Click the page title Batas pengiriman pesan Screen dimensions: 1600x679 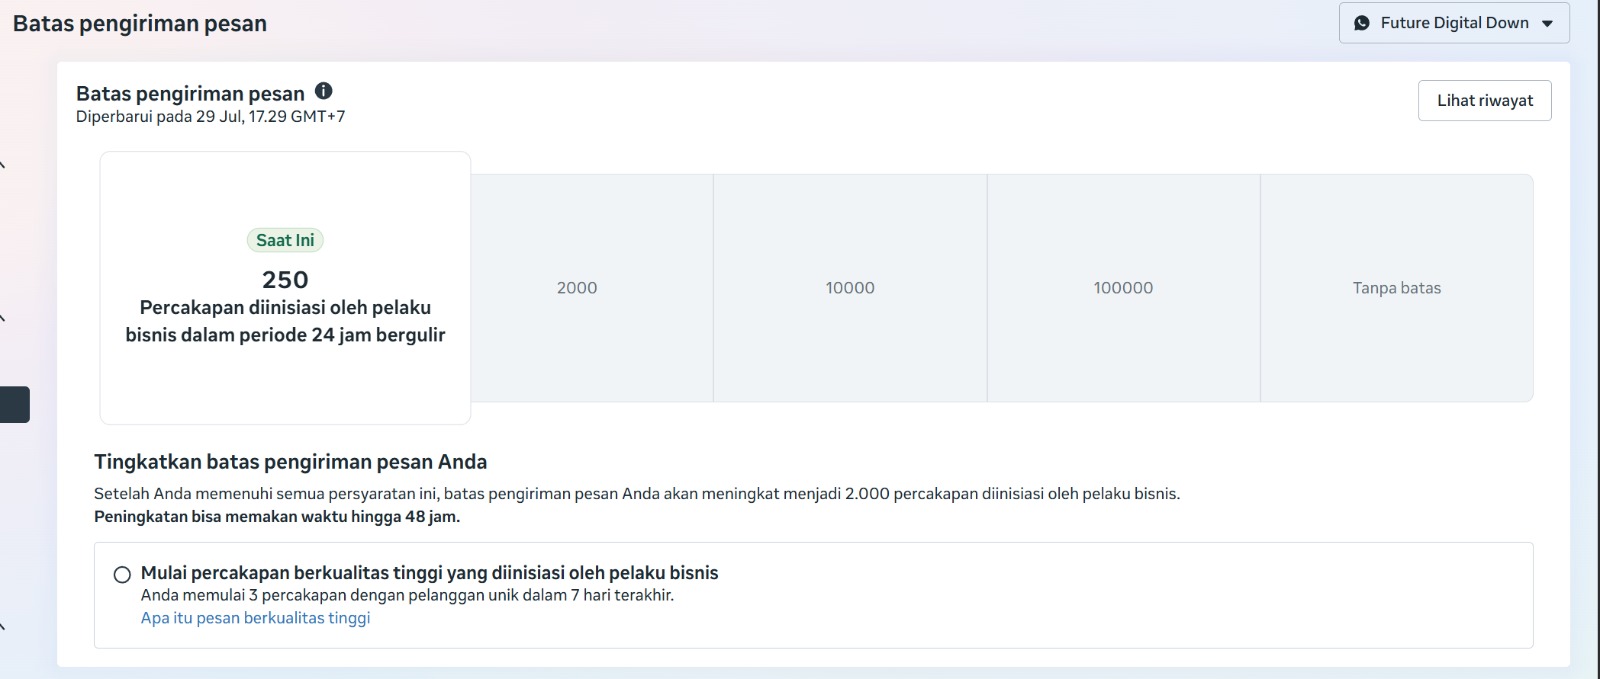[140, 24]
